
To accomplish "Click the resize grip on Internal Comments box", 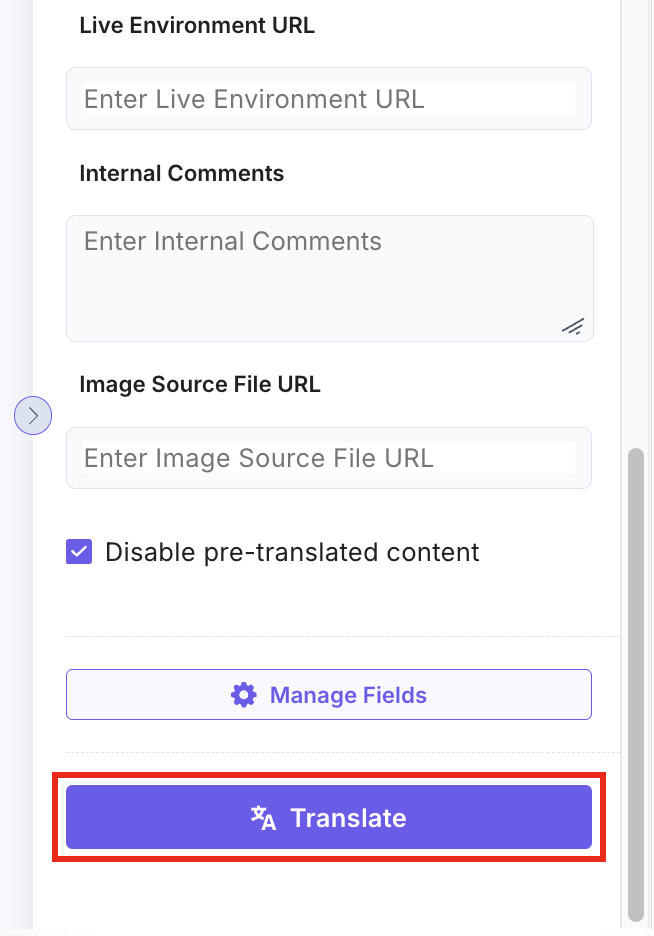I will coord(572,326).
